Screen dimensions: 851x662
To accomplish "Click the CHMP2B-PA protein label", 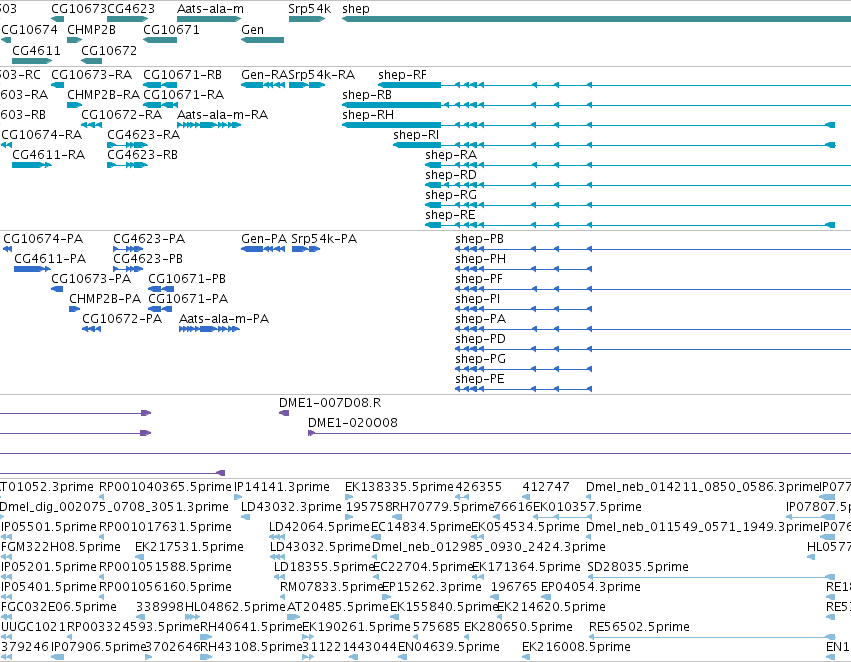I will (105, 300).
